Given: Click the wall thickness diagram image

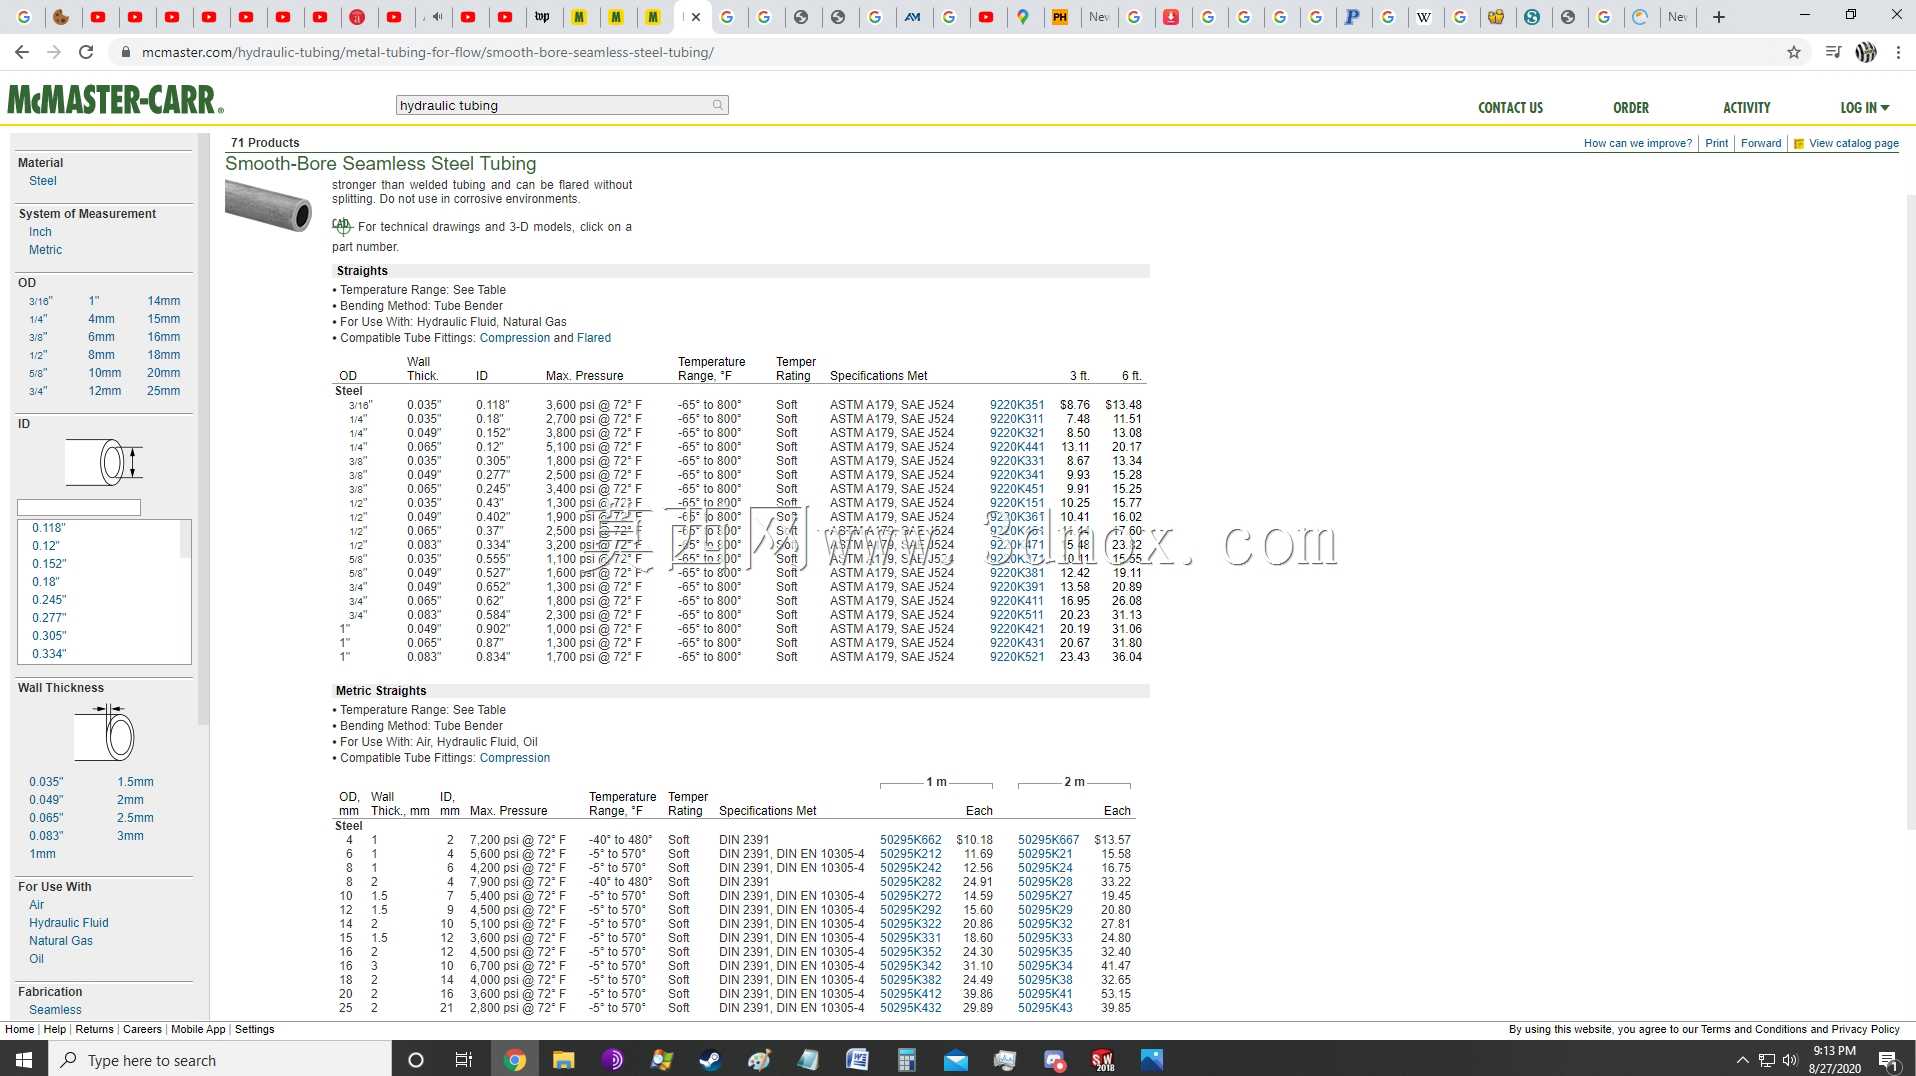Looking at the screenshot, I should [104, 733].
